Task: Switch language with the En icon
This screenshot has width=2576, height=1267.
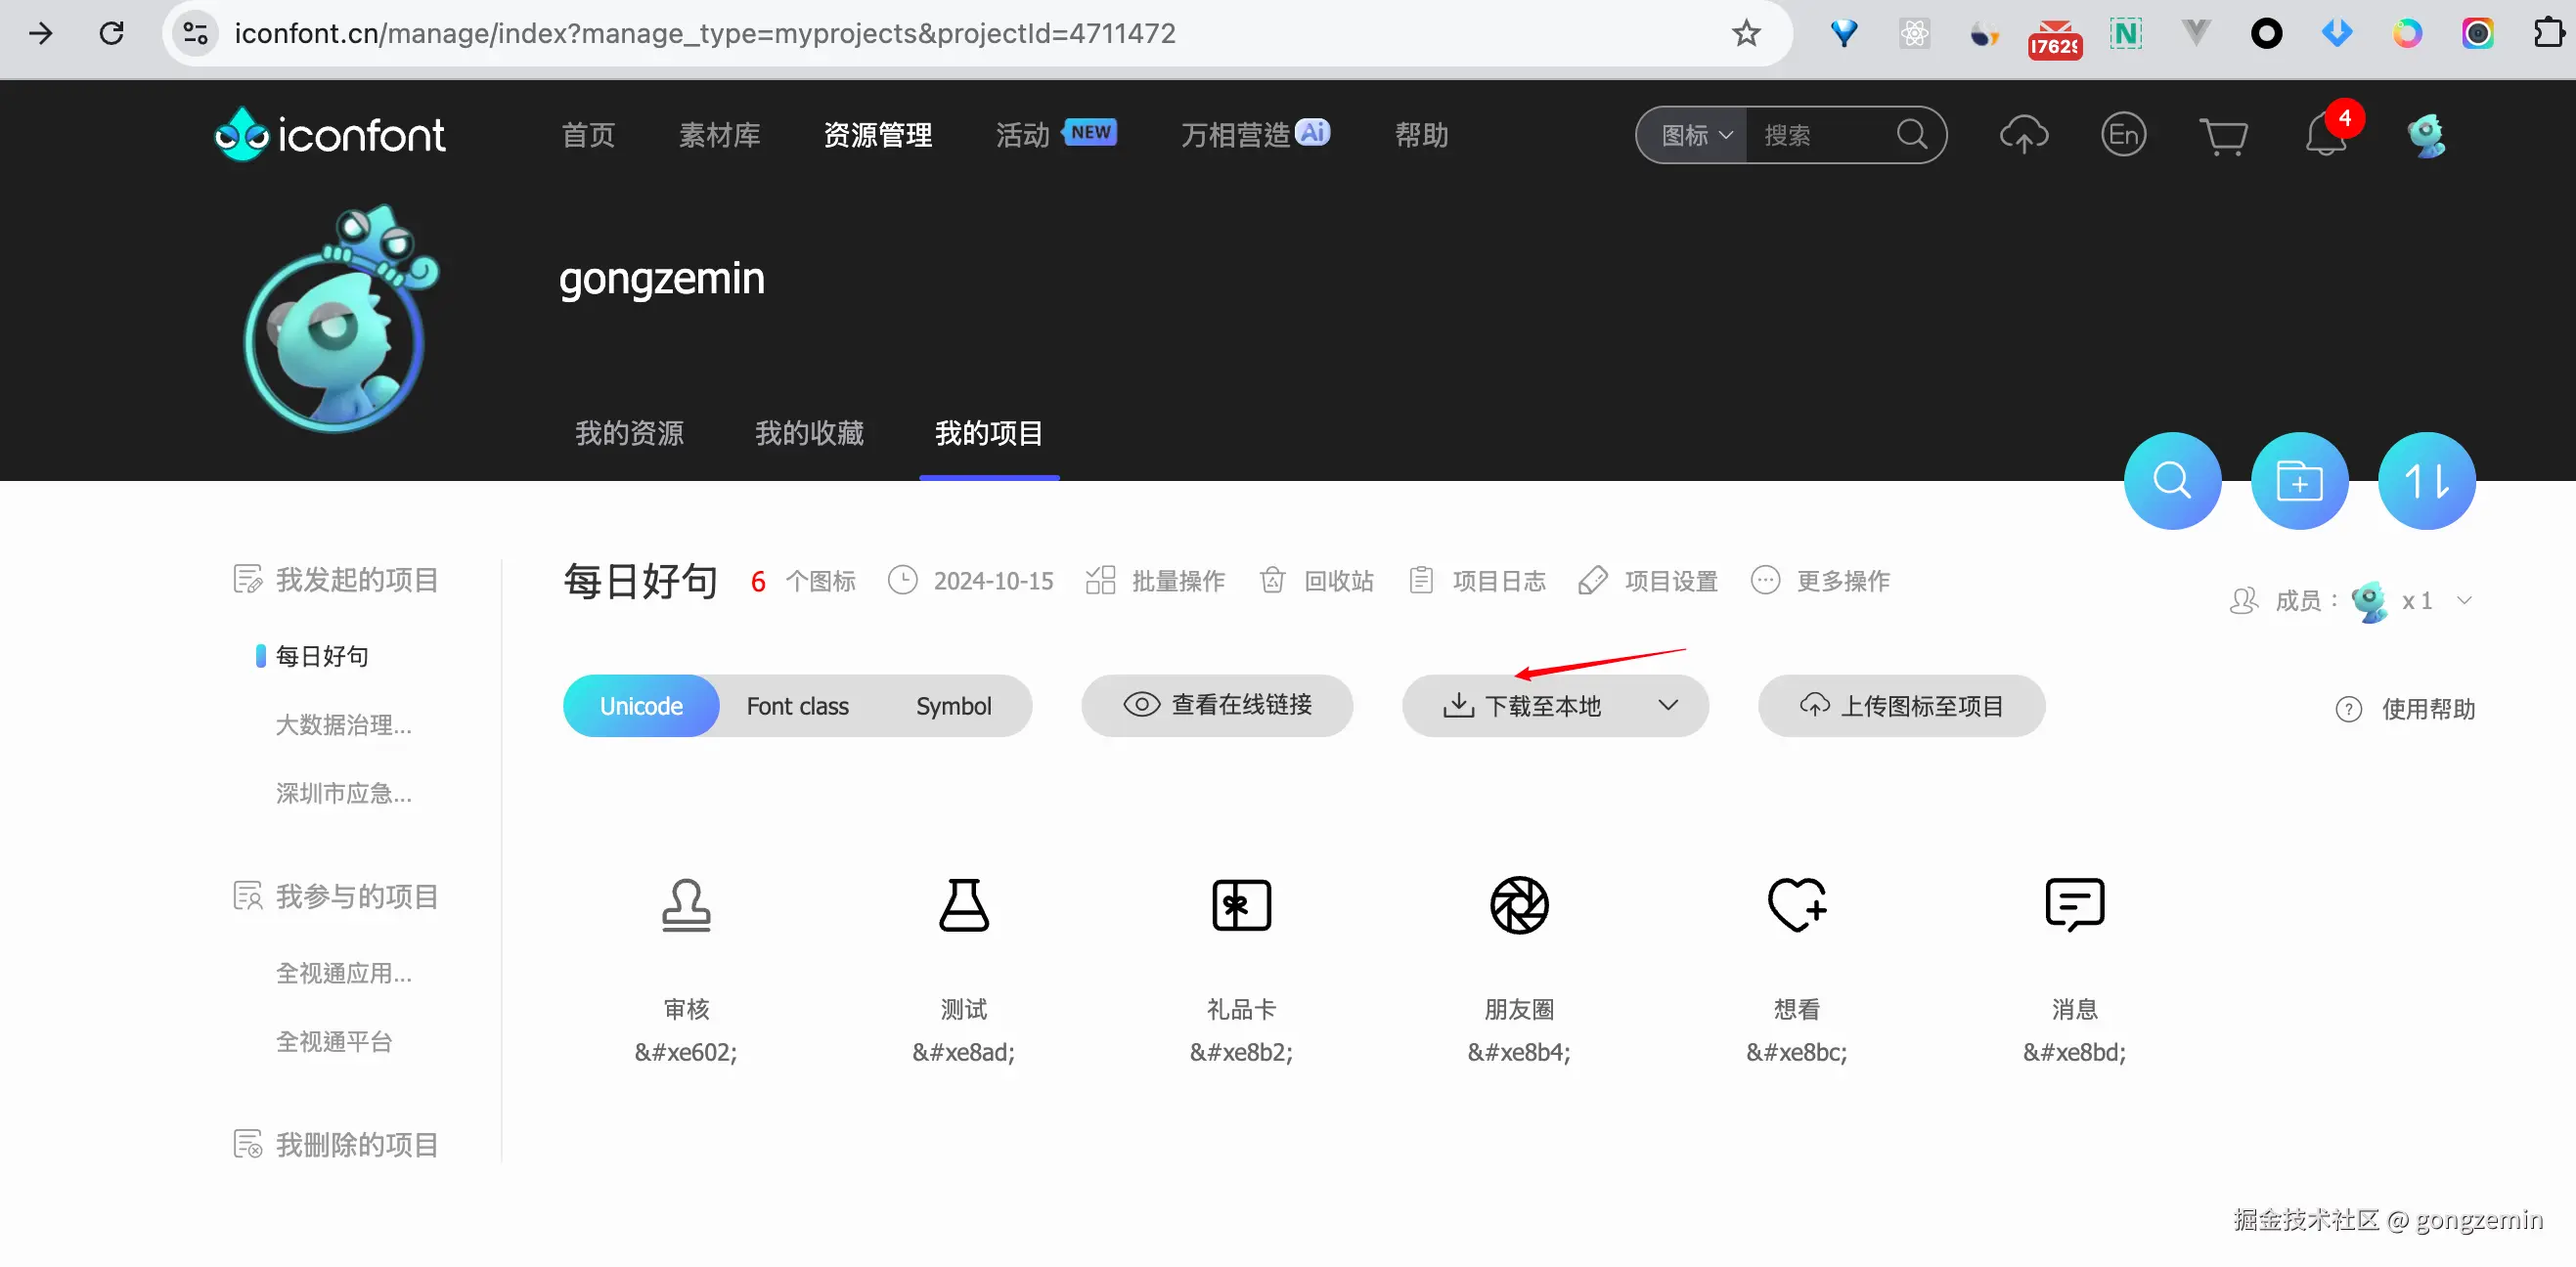Action: click(2123, 136)
